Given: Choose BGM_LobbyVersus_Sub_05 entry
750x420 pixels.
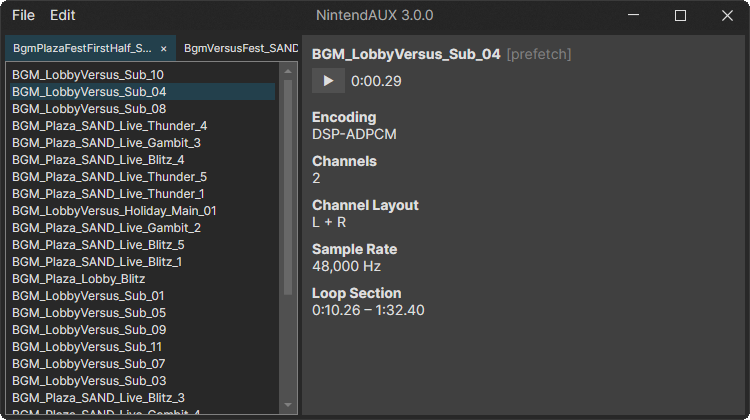Looking at the screenshot, I should click(143, 312).
